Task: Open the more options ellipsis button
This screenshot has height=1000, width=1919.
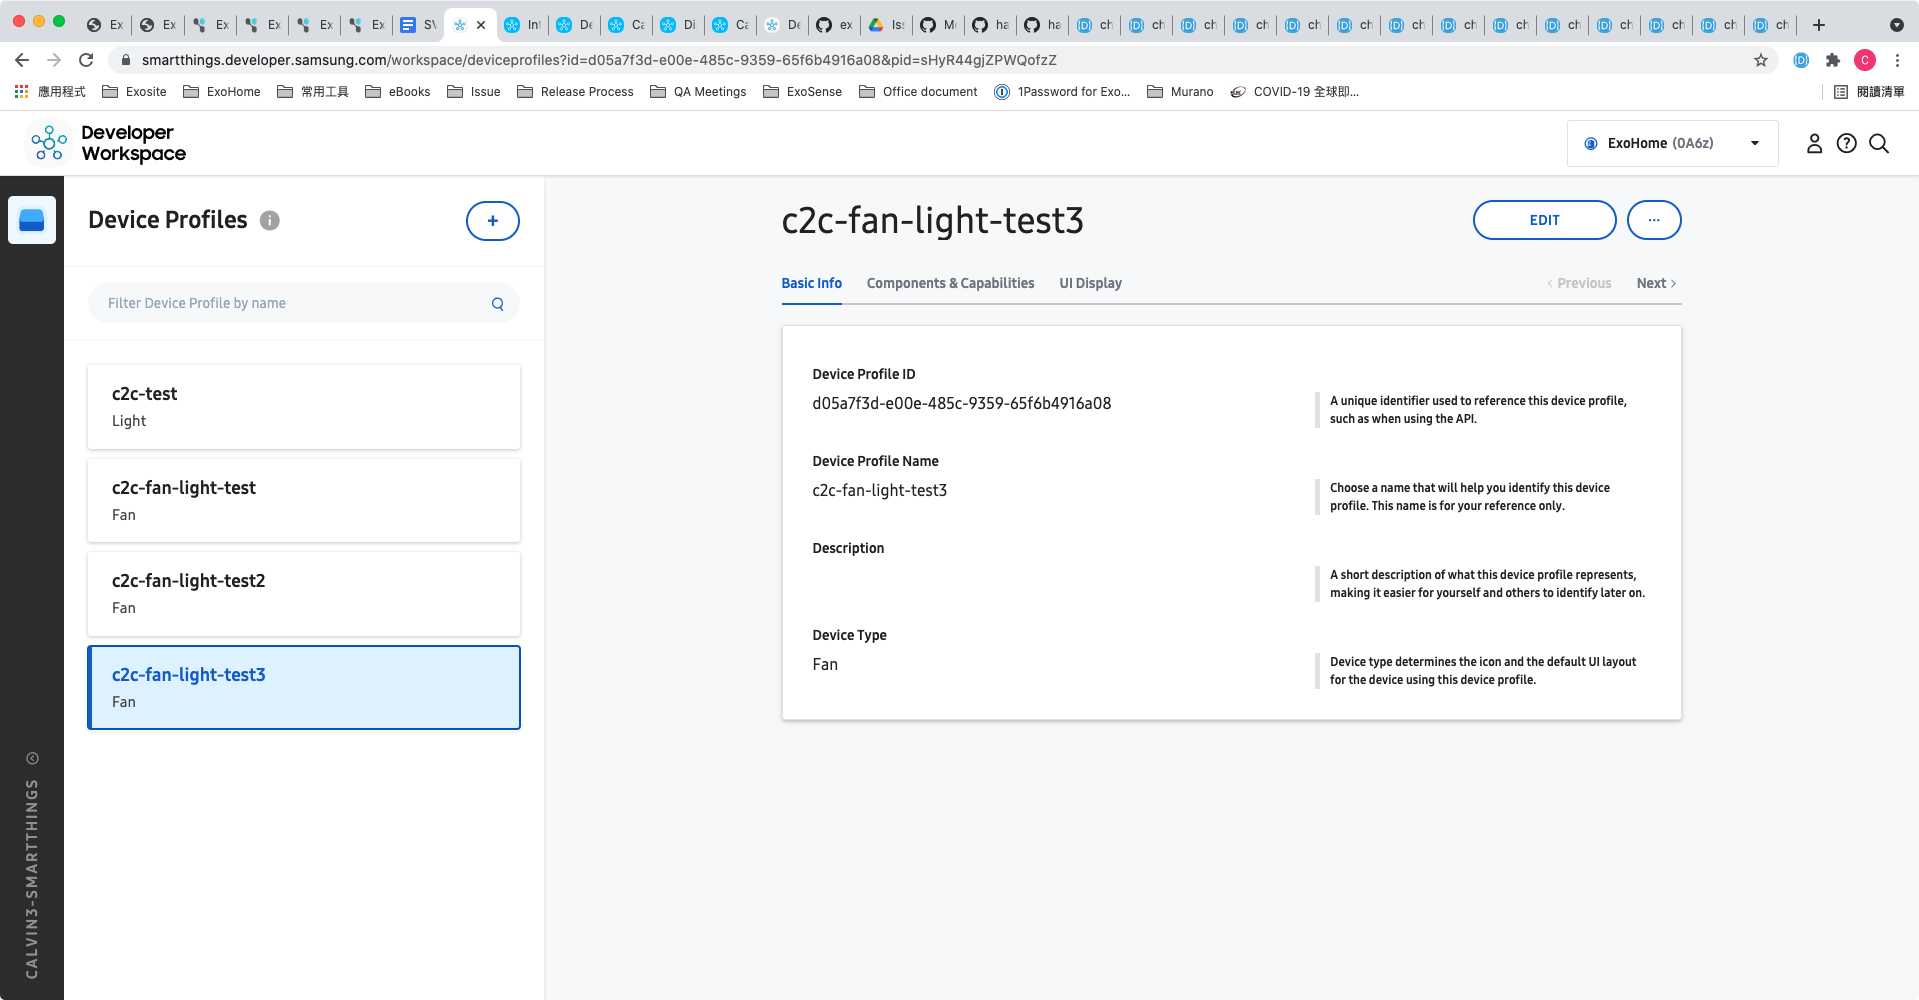Action: 1654,220
